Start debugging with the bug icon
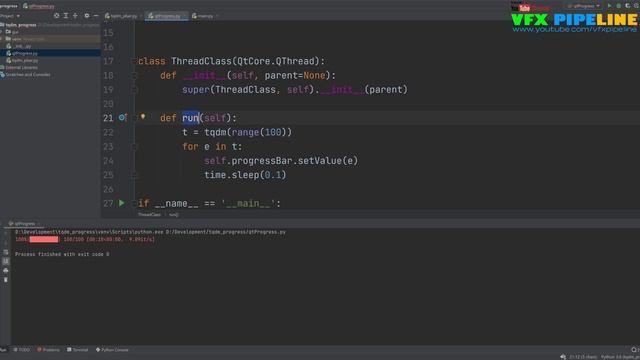Image resolution: width=640 pixels, height=360 pixels. 618,6
